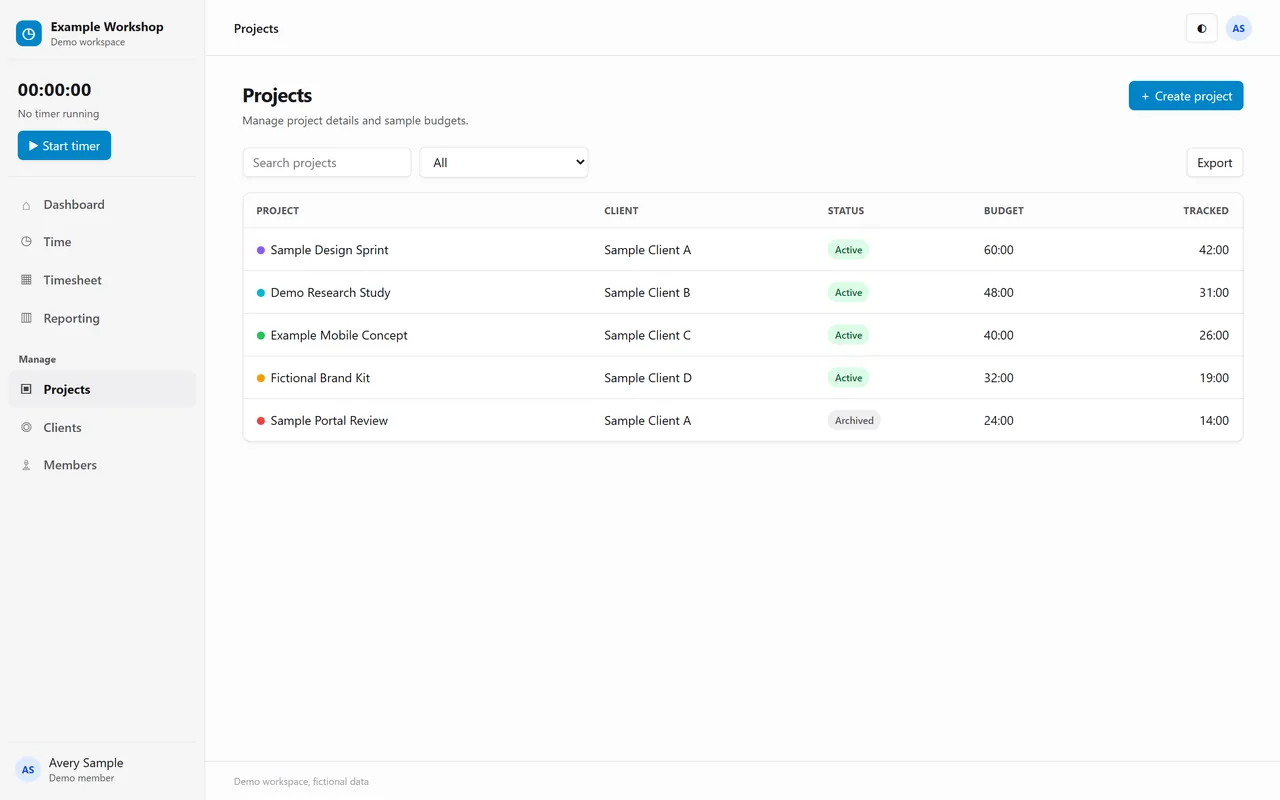
Task: Click the Active badge for Demo Research Study
Action: (x=848, y=293)
